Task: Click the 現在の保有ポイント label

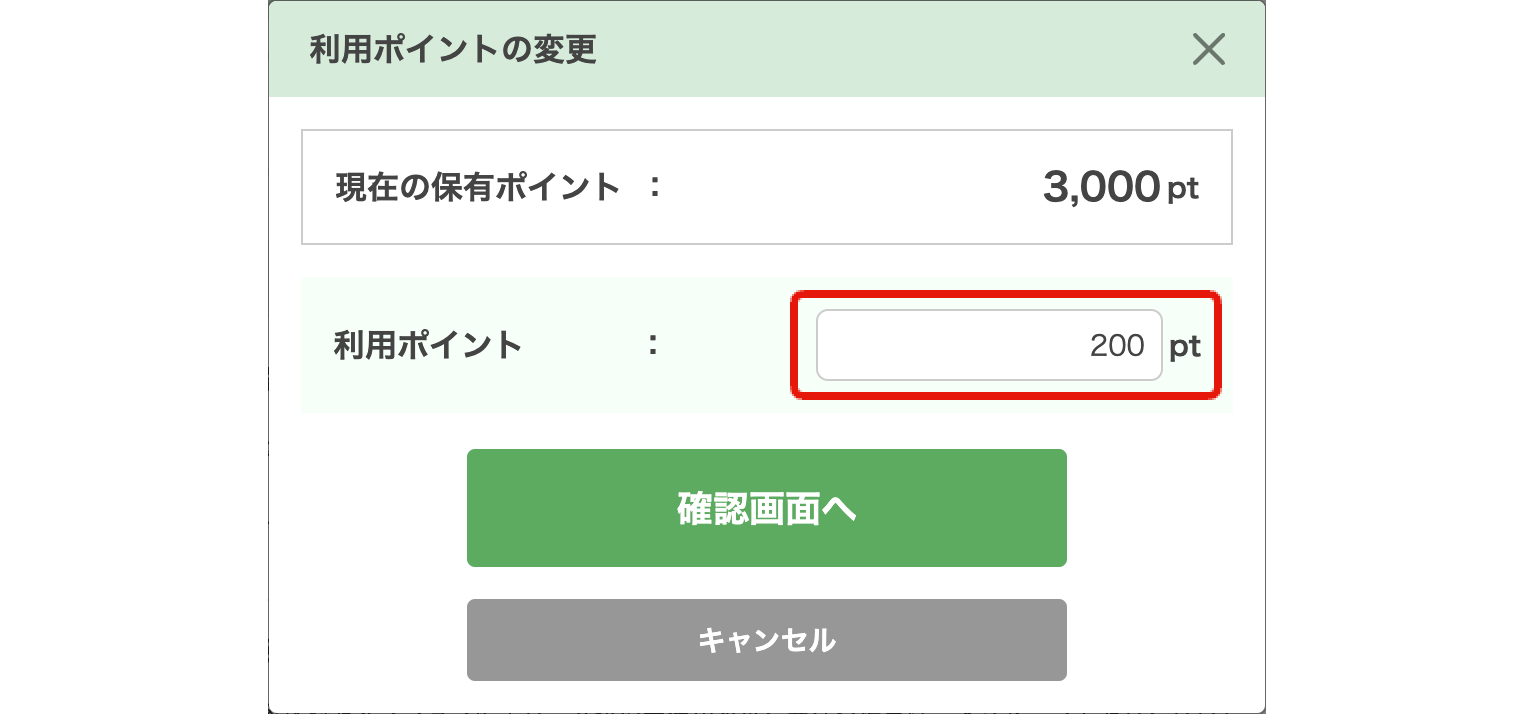Action: [x=478, y=187]
